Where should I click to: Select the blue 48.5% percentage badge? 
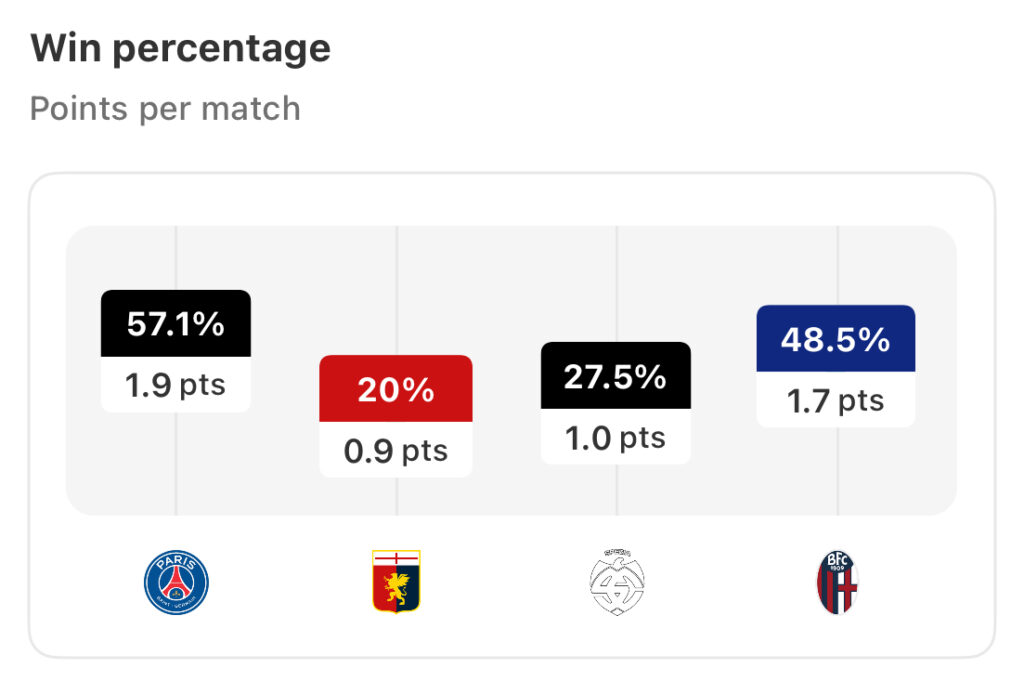pyautogui.click(x=836, y=338)
